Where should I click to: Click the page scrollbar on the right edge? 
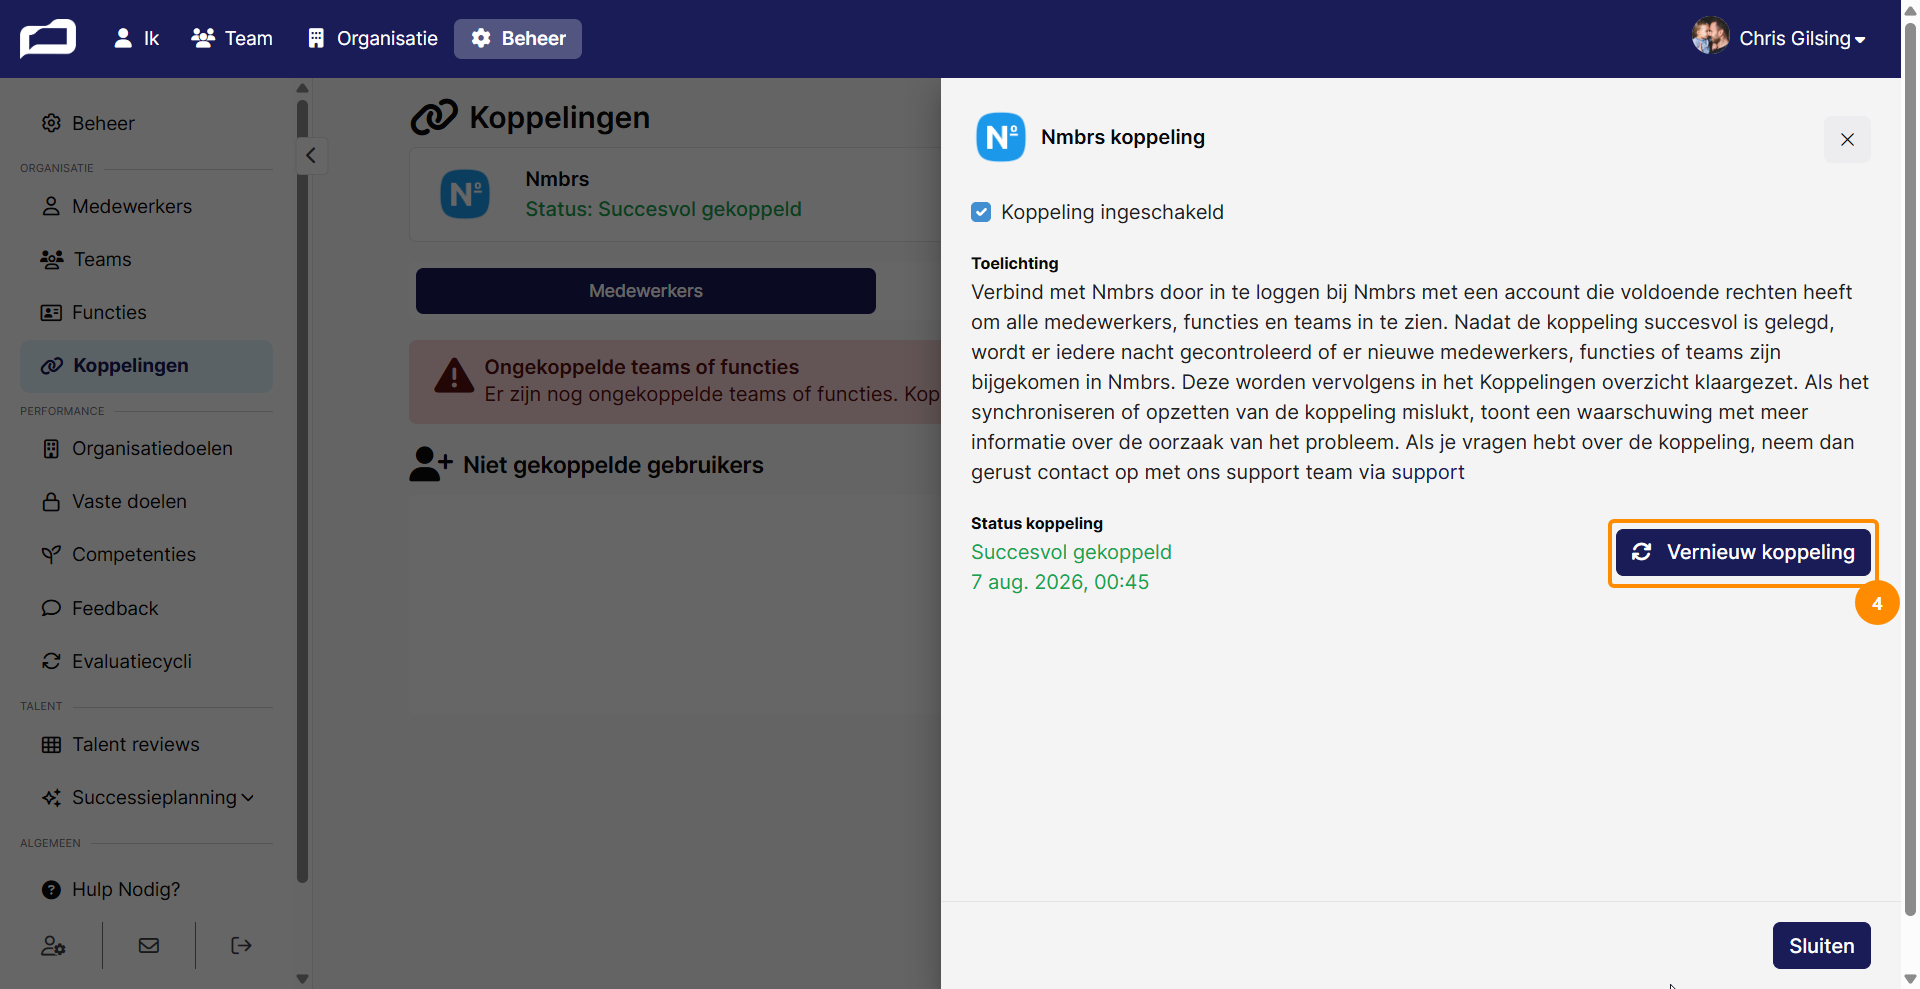tap(1910, 470)
